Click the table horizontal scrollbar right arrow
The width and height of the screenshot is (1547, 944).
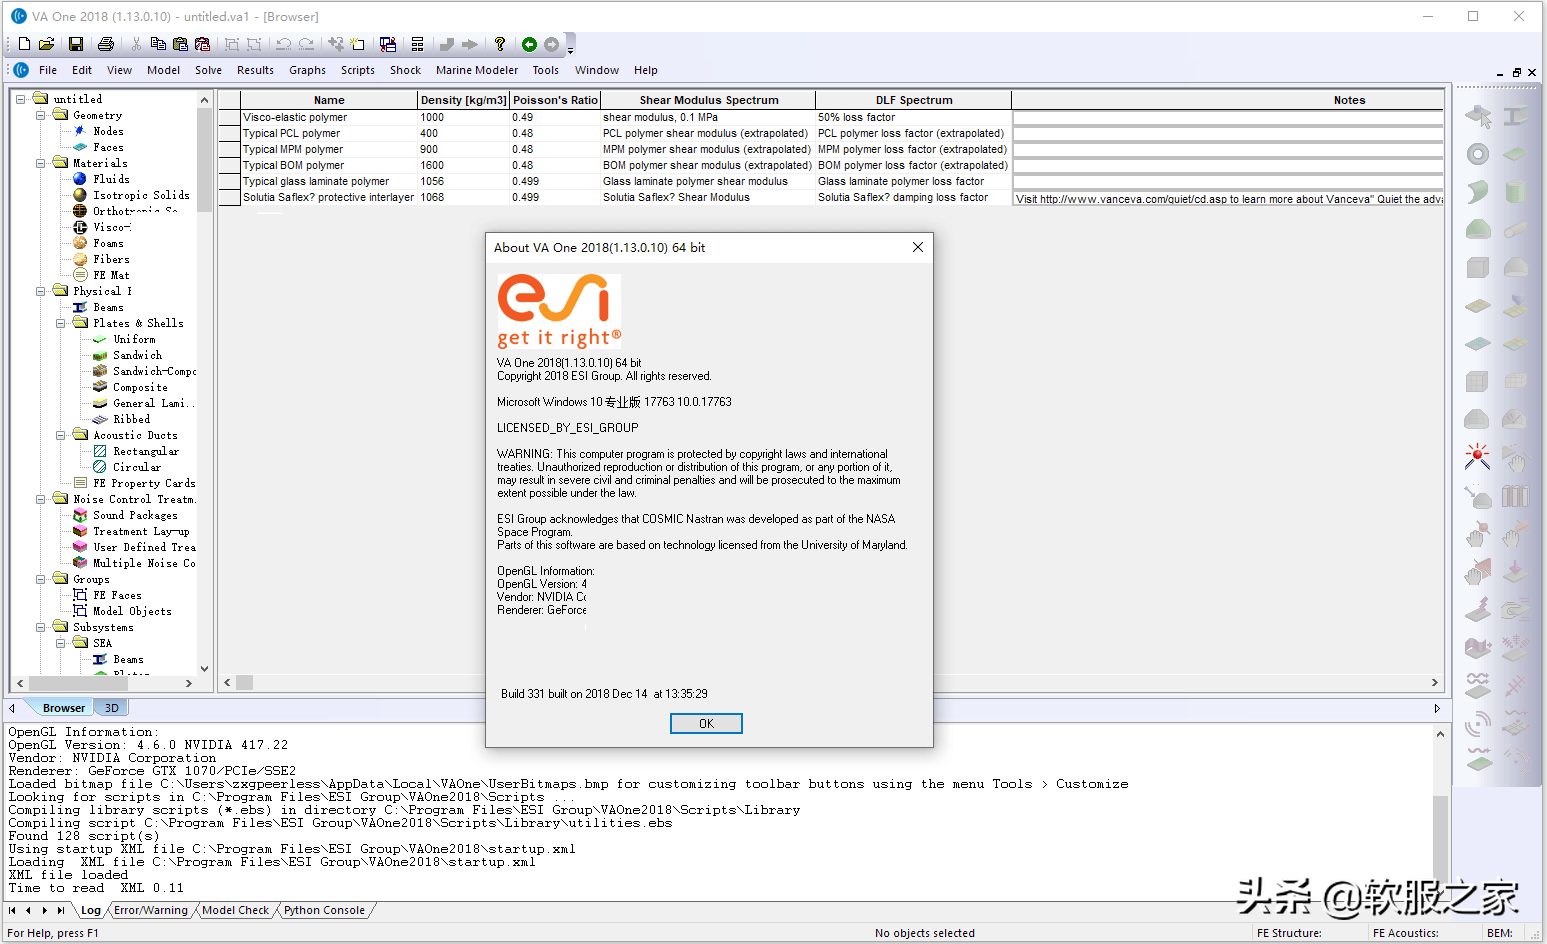coord(1434,682)
